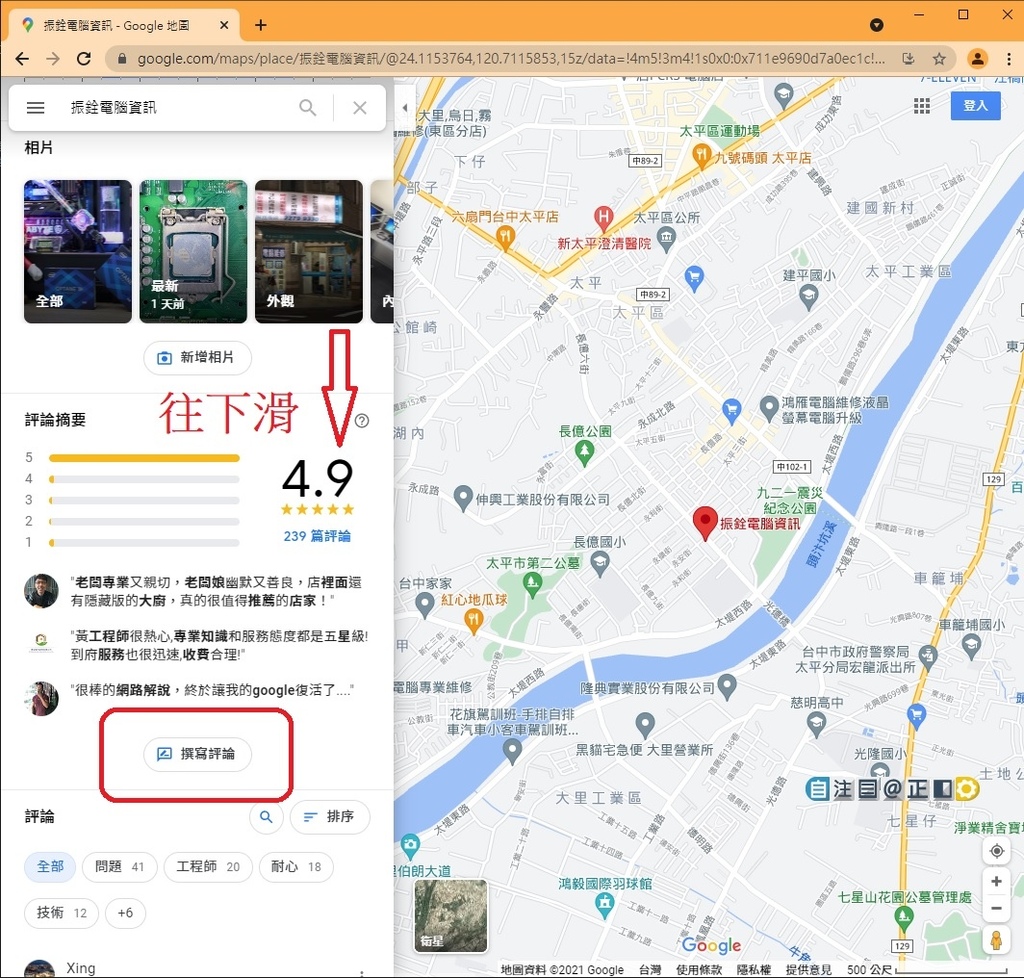Open a new browser tab
1024x978 pixels.
261,25
